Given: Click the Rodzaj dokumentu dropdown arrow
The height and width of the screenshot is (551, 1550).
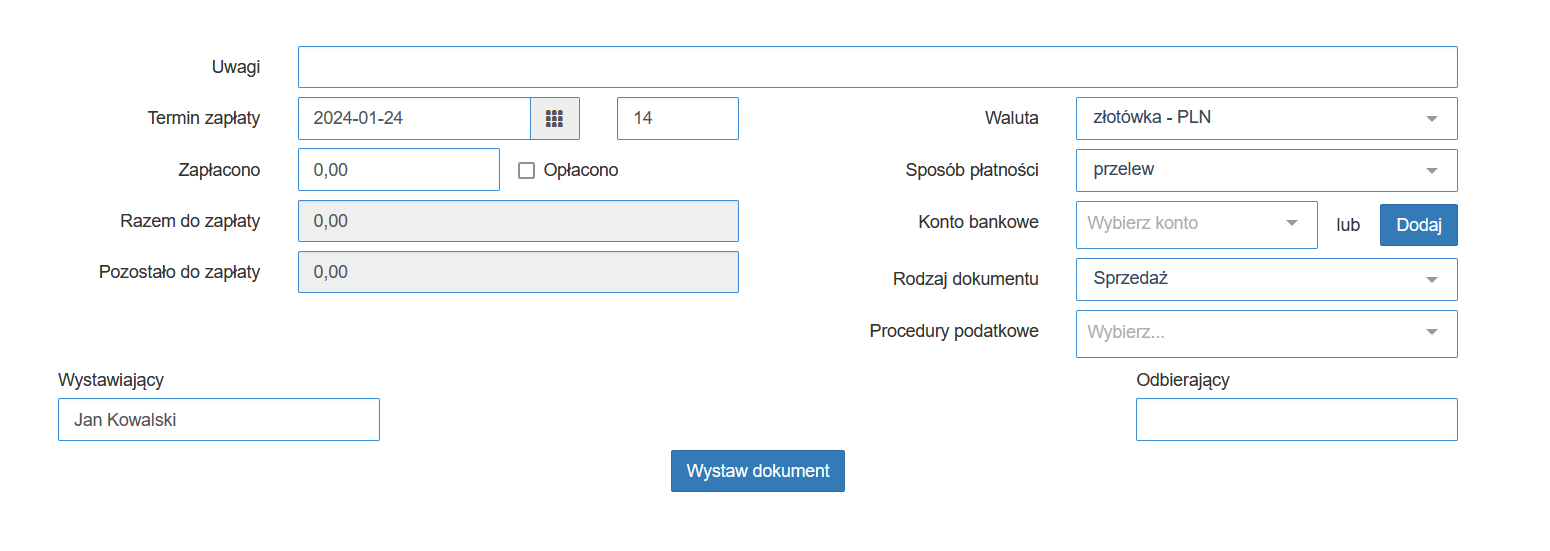Looking at the screenshot, I should click(1432, 280).
